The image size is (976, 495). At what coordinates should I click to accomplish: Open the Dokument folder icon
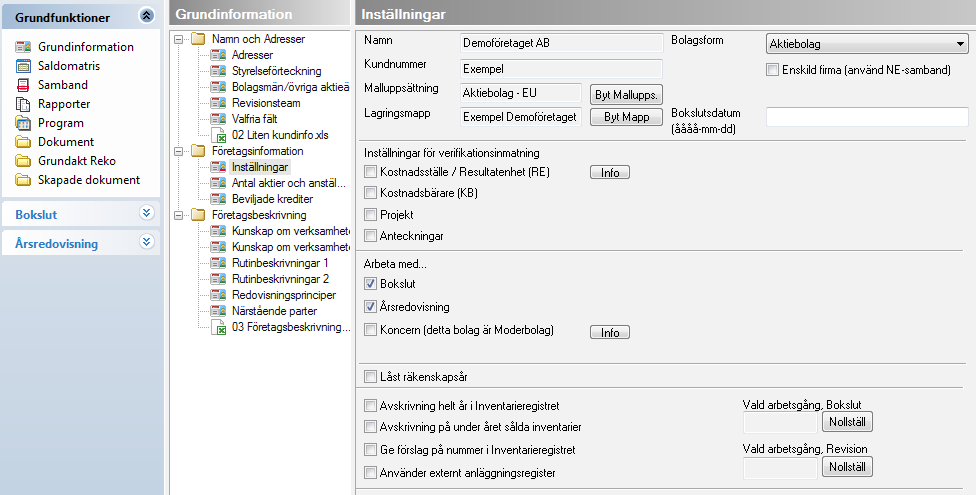pyautogui.click(x=23, y=142)
